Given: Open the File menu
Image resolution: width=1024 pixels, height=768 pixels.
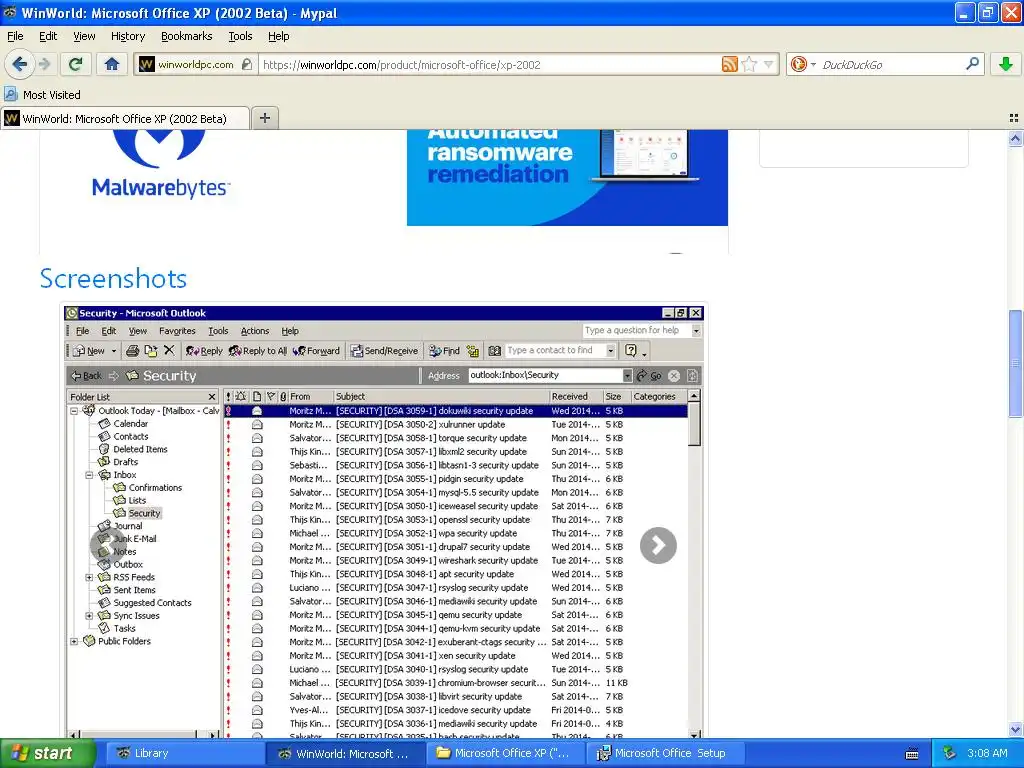Looking at the screenshot, I should tap(15, 36).
